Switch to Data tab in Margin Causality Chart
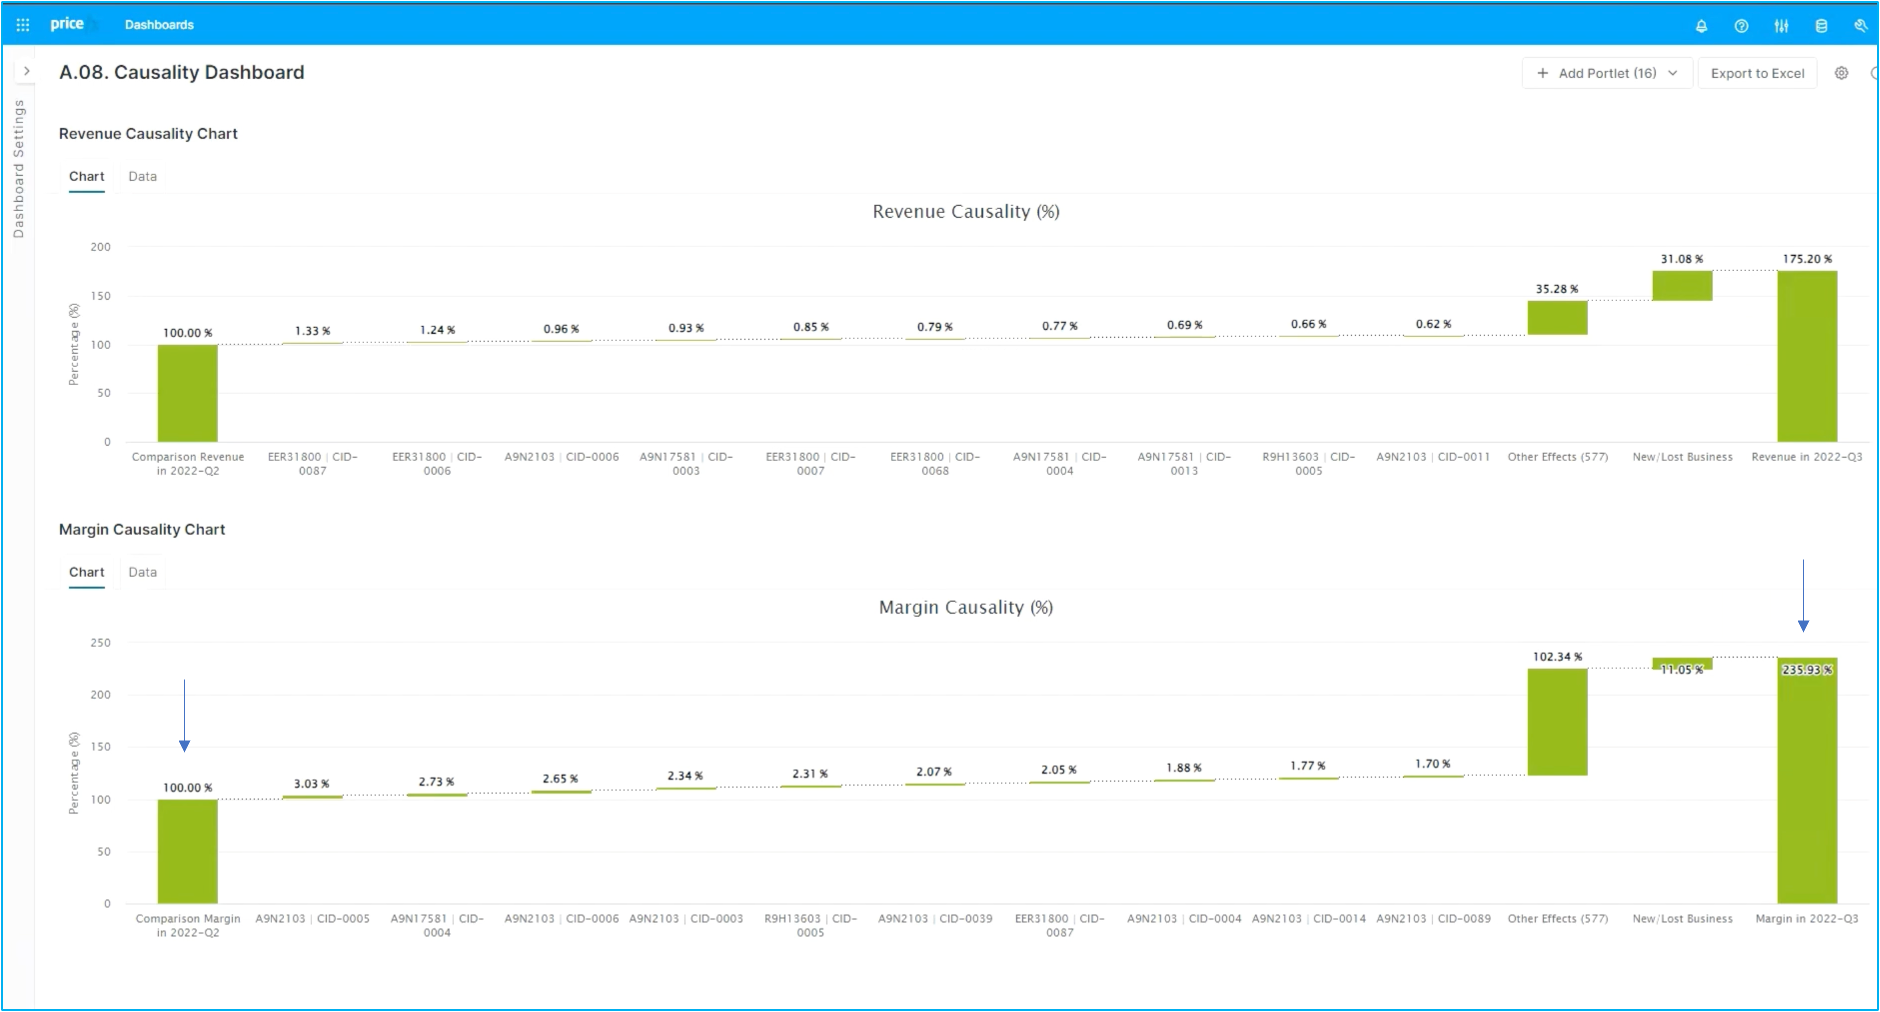Image resolution: width=1880 pixels, height=1012 pixels. tap(142, 573)
